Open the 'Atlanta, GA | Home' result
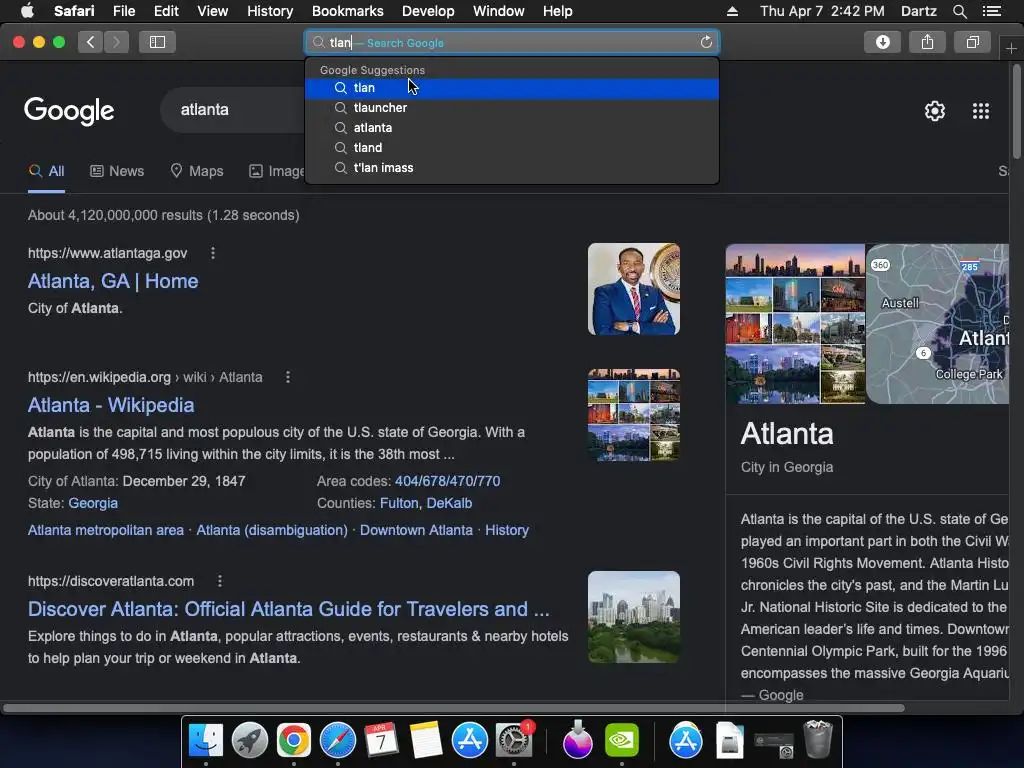This screenshot has width=1024, height=768. [x=113, y=281]
